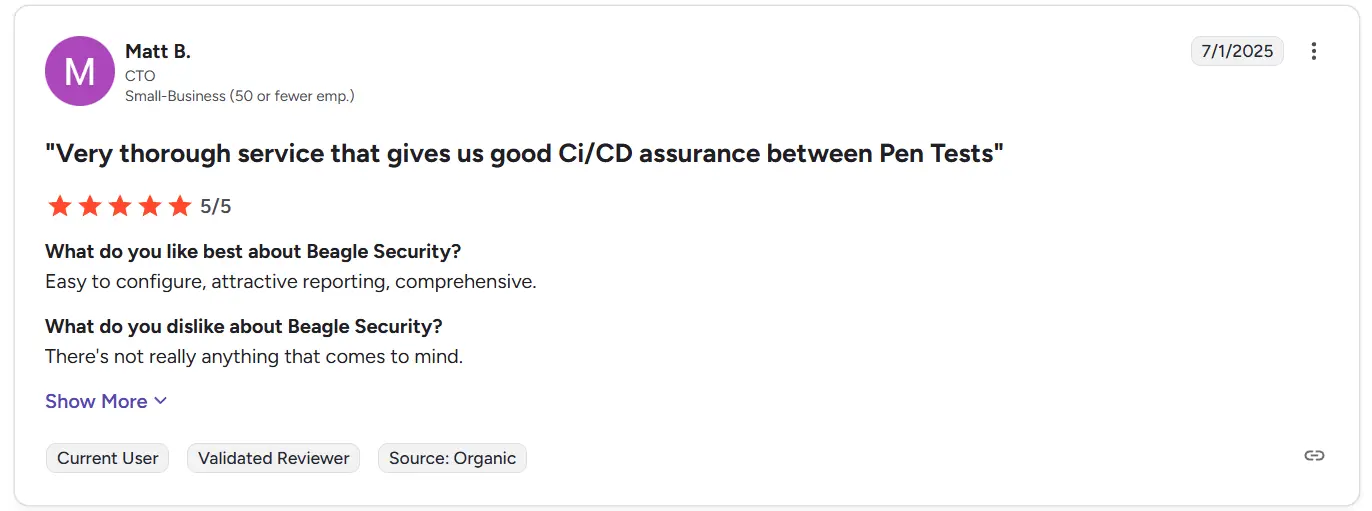The width and height of the screenshot is (1372, 511).
Task: Click the fourth orange rating star
Action: [x=150, y=206]
